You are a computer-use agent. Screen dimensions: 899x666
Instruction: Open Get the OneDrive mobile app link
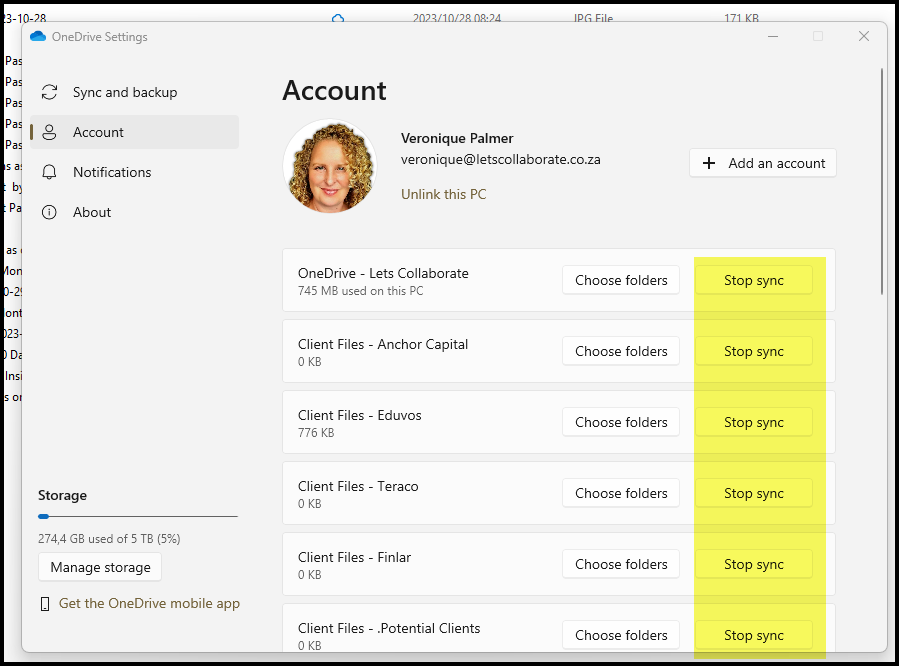149,603
